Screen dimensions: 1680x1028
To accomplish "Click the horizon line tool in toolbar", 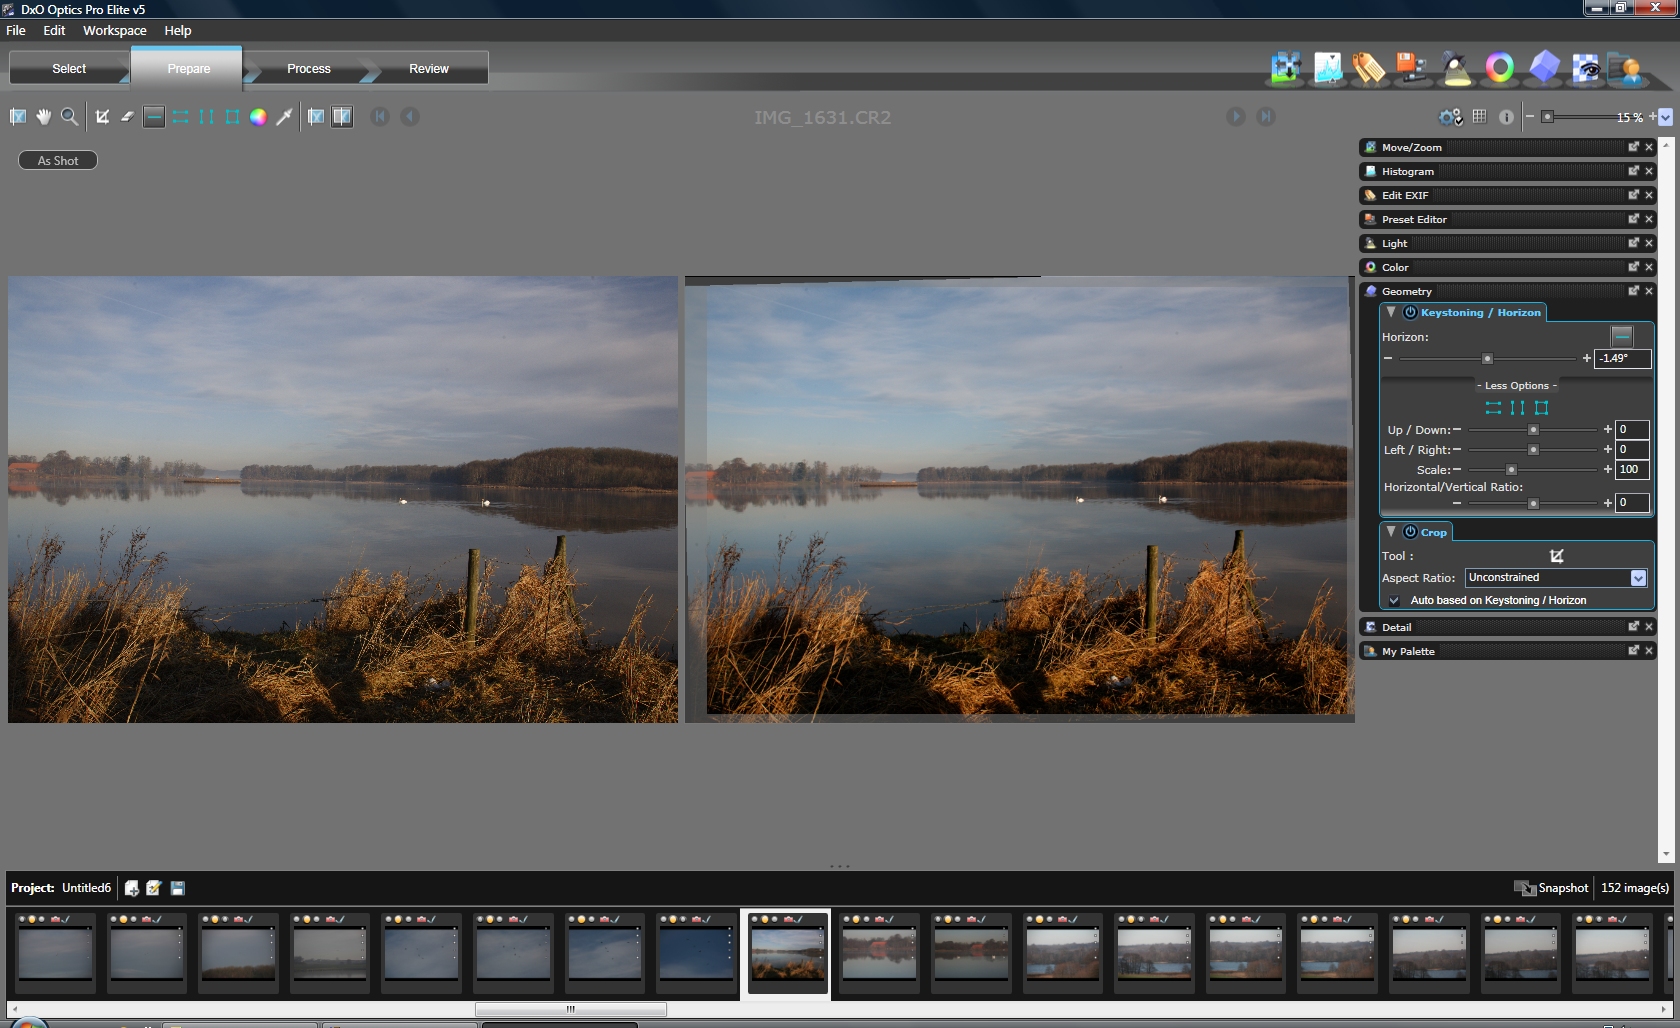I will [154, 117].
